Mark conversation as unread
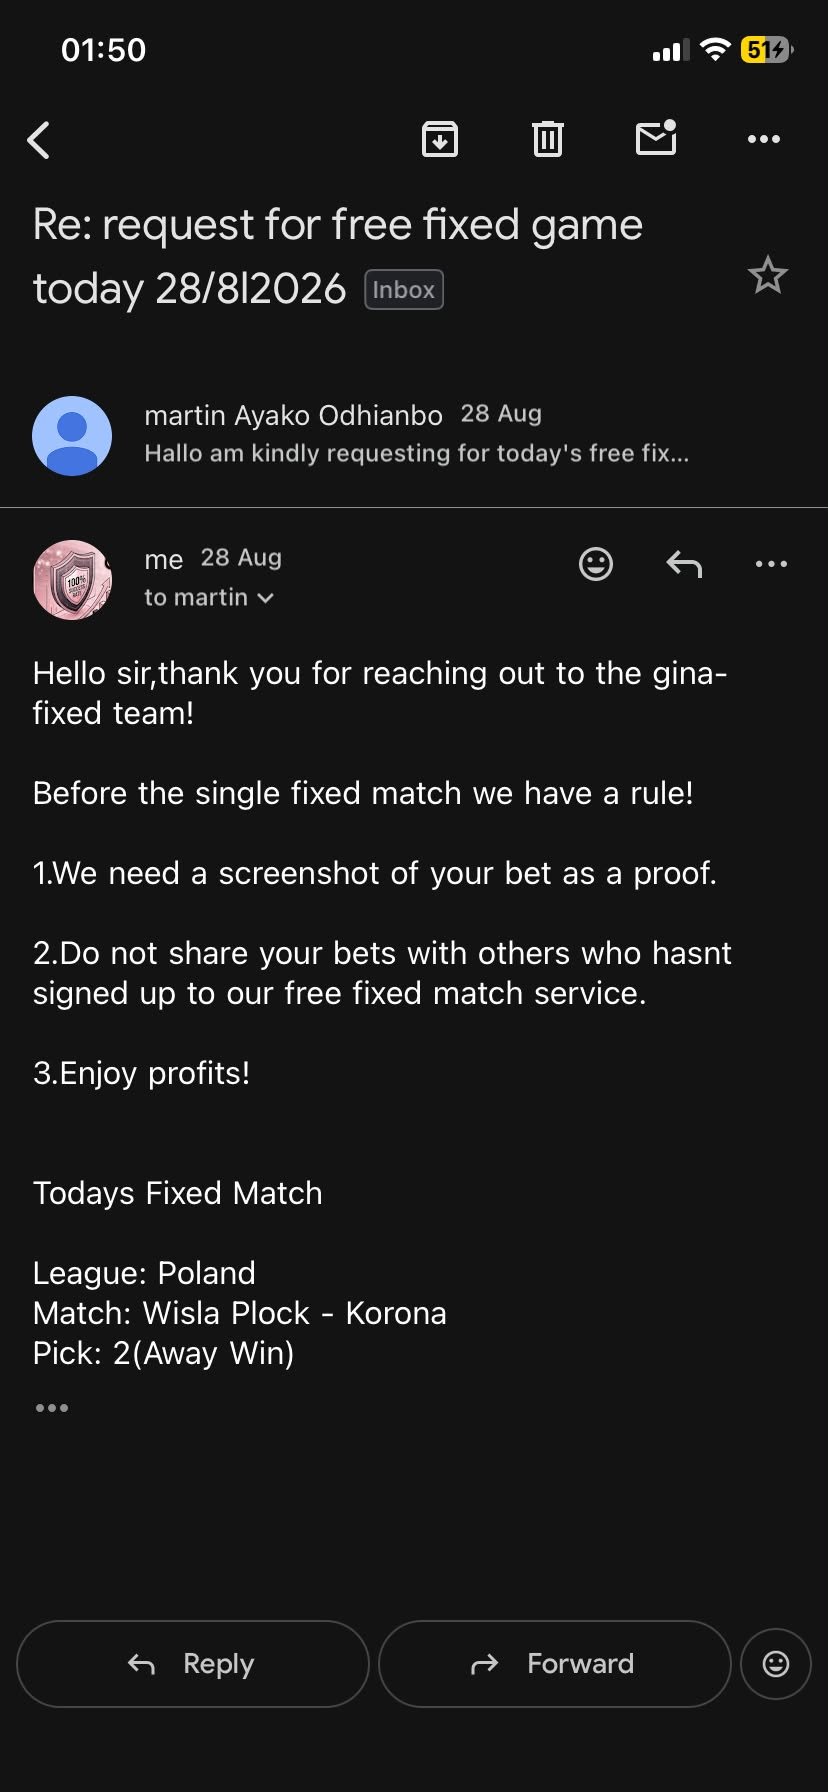The image size is (828, 1792). pos(656,138)
